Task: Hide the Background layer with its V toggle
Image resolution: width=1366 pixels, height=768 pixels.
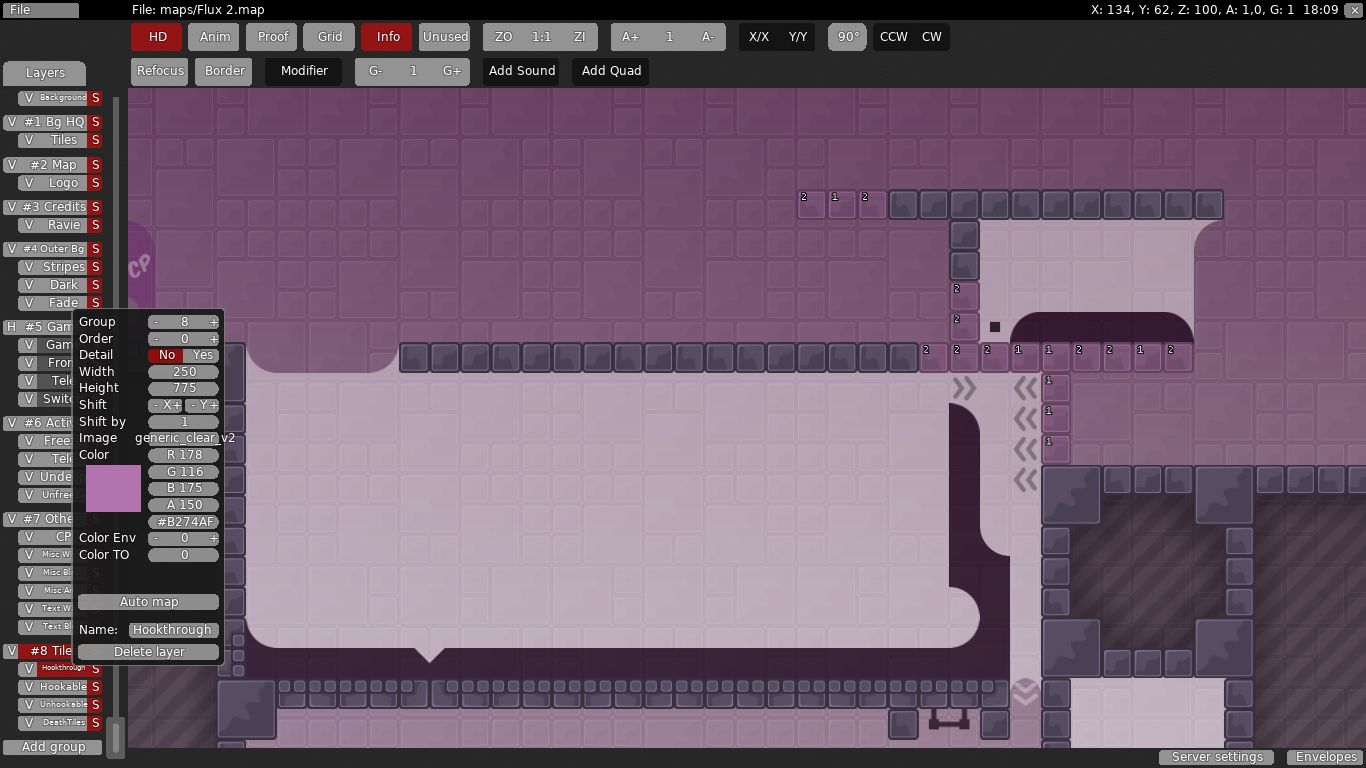Action: click(x=29, y=98)
